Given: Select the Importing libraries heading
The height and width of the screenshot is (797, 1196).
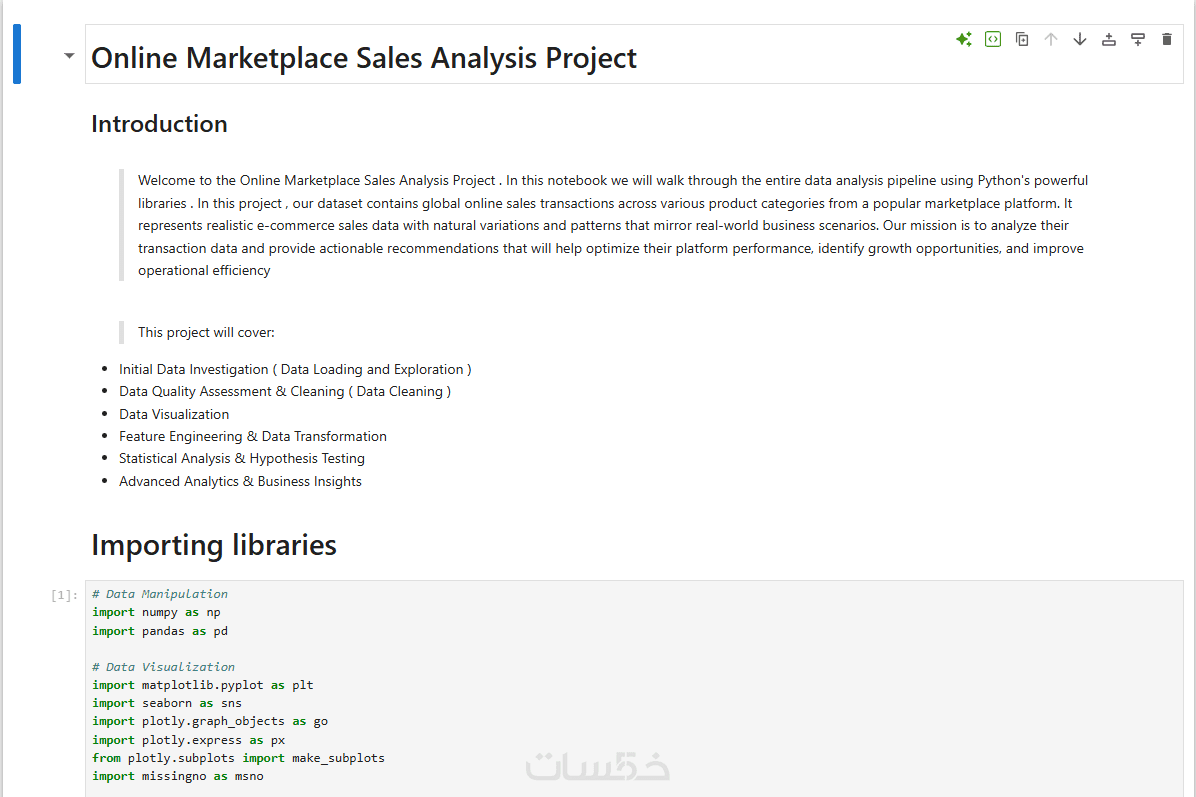Looking at the screenshot, I should (214, 545).
